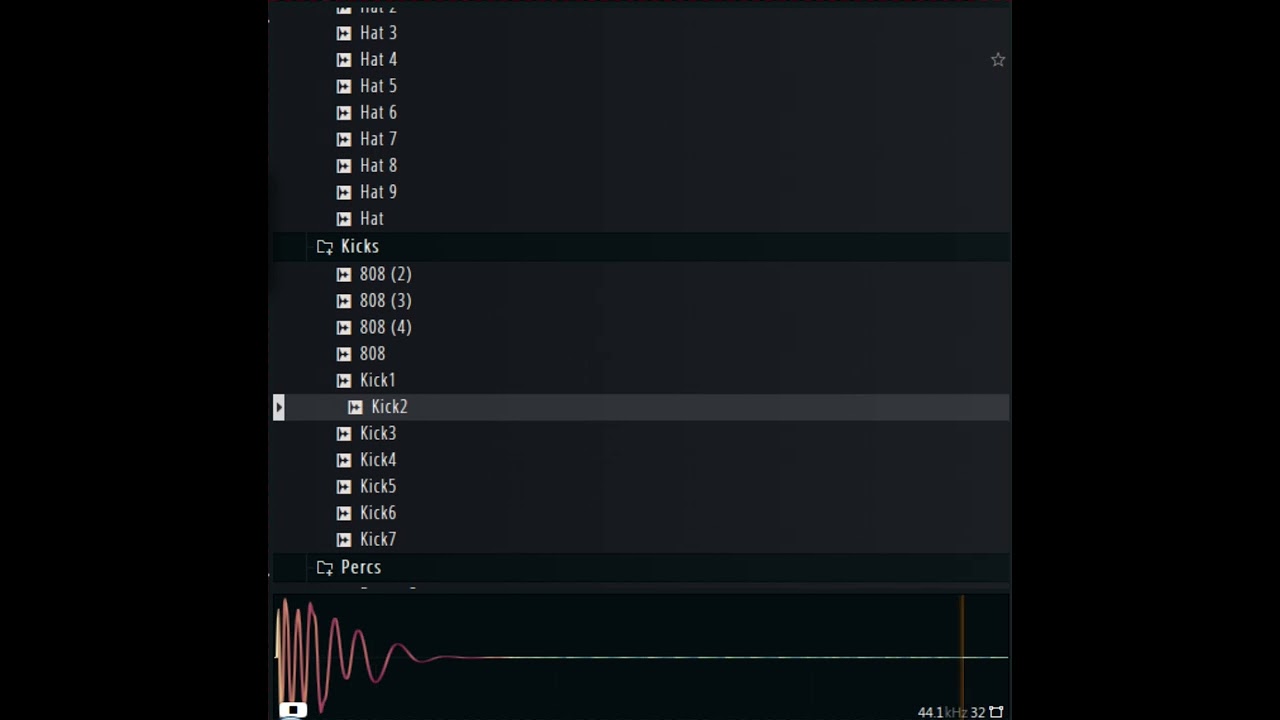The width and height of the screenshot is (1280, 720).
Task: Select the Hat 3 sample
Action: [378, 33]
